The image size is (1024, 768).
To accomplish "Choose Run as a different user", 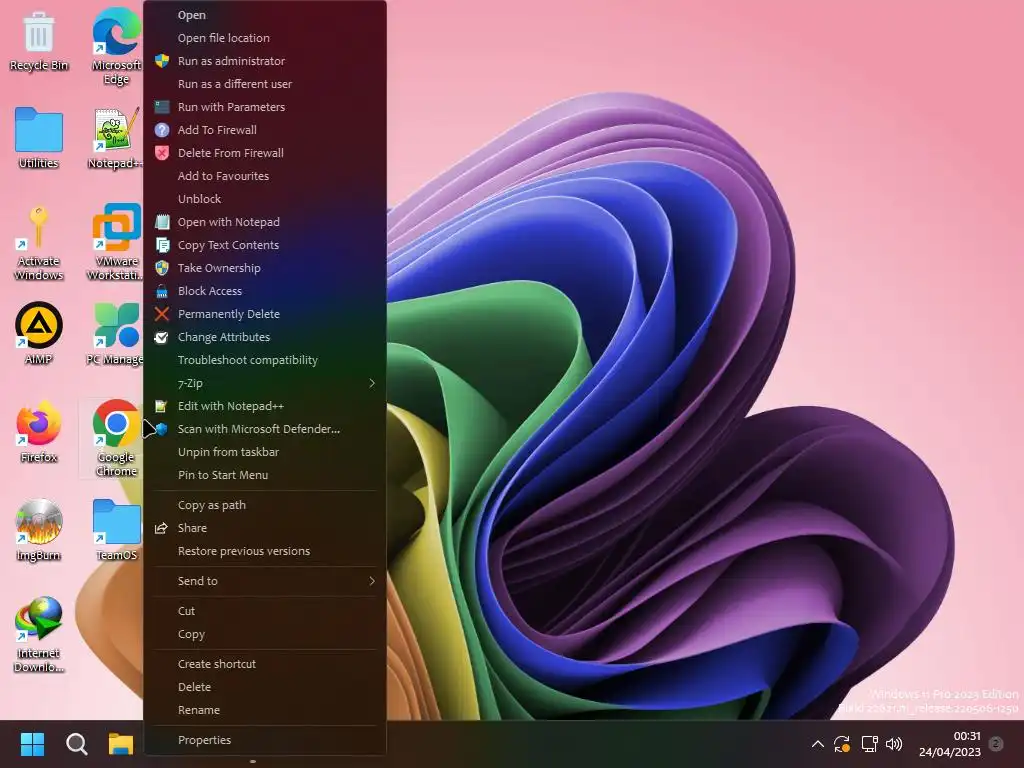I will (x=264, y=84).
